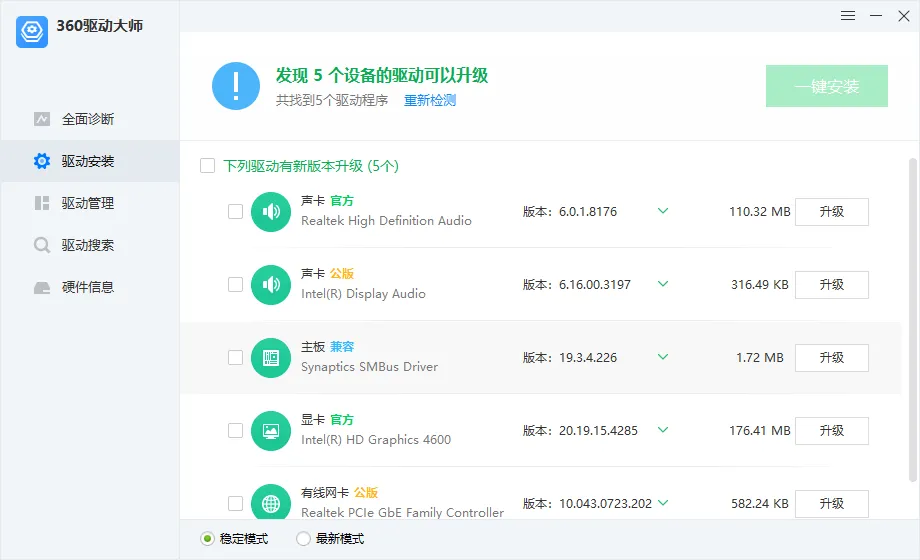Click the Intel(R) HD Graphics 4600 display icon

point(271,431)
